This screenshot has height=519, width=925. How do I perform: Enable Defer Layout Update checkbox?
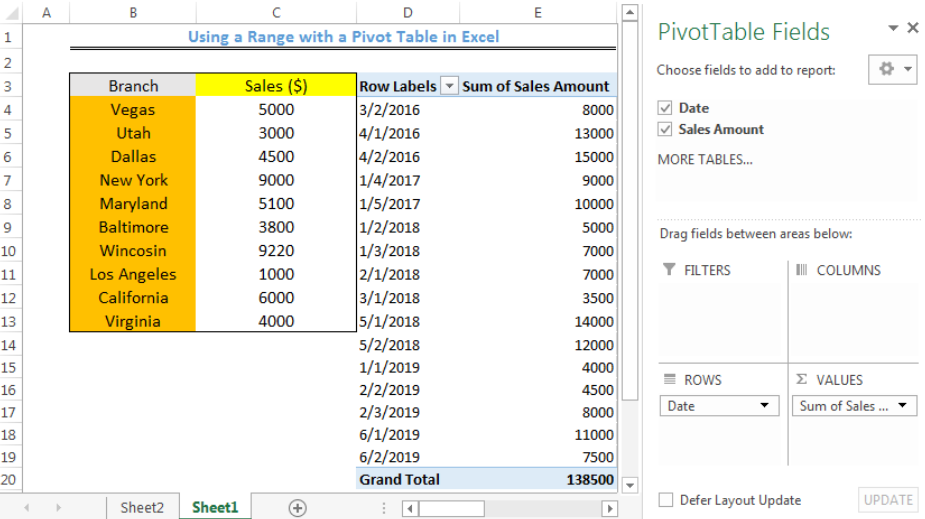coord(666,500)
